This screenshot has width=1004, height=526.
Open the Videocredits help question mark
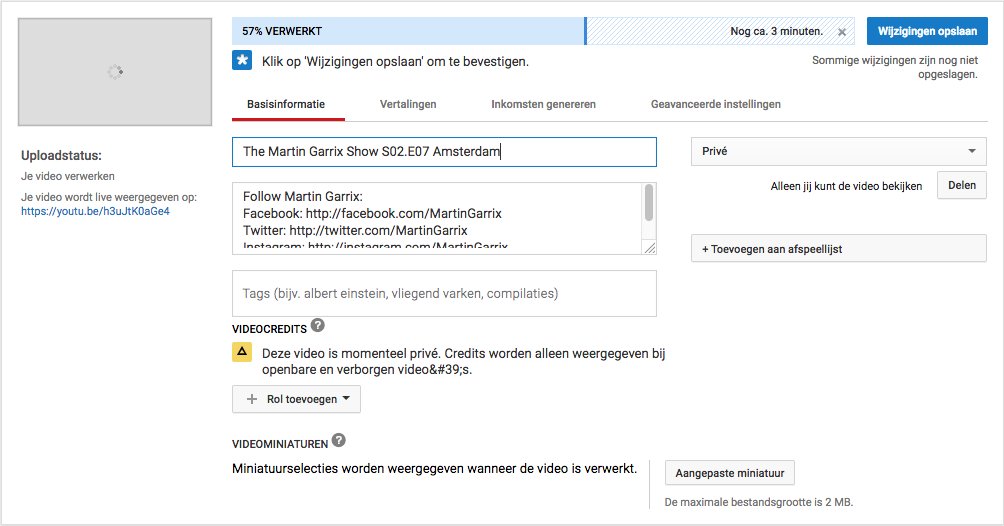click(x=318, y=325)
